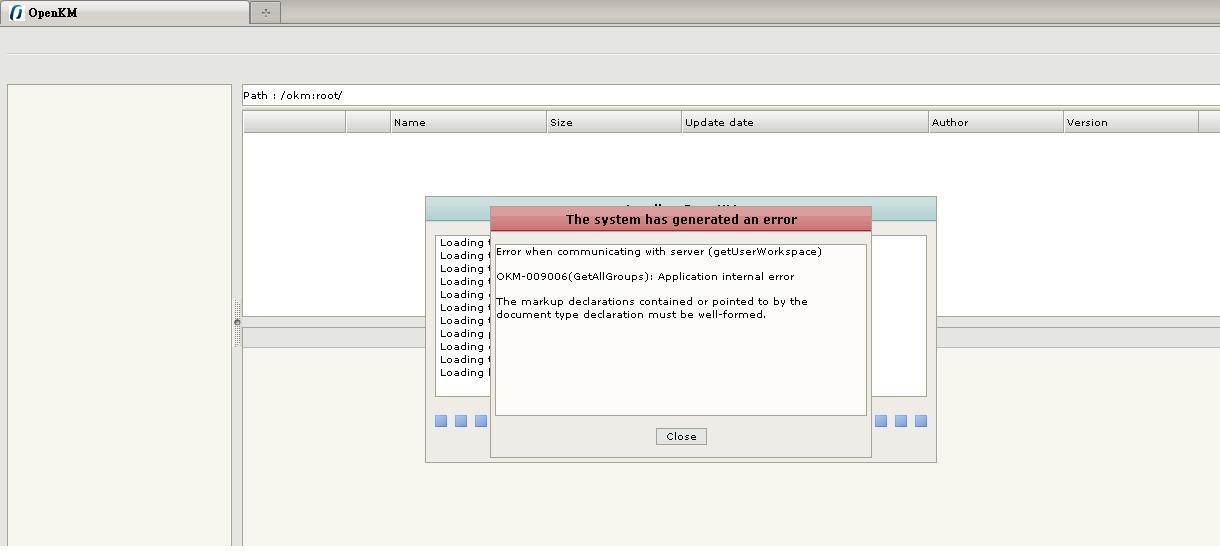
Task: Click the Close button in error dialog
Action: tap(681, 436)
